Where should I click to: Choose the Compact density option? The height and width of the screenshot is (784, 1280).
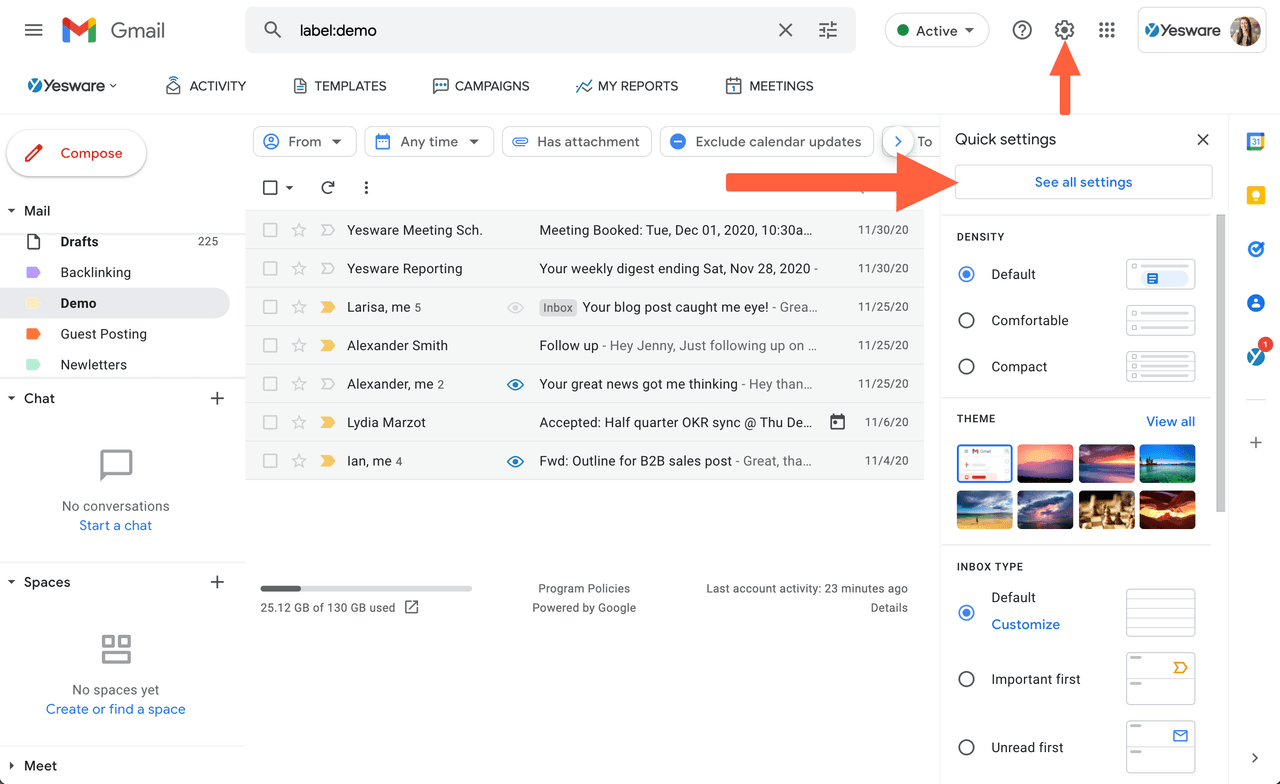coord(966,367)
